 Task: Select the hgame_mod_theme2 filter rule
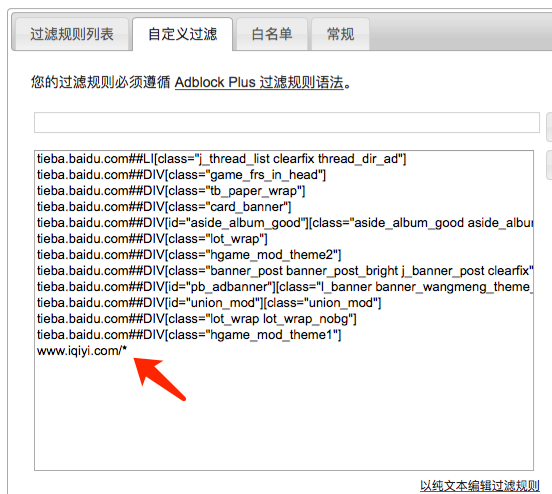point(189,255)
